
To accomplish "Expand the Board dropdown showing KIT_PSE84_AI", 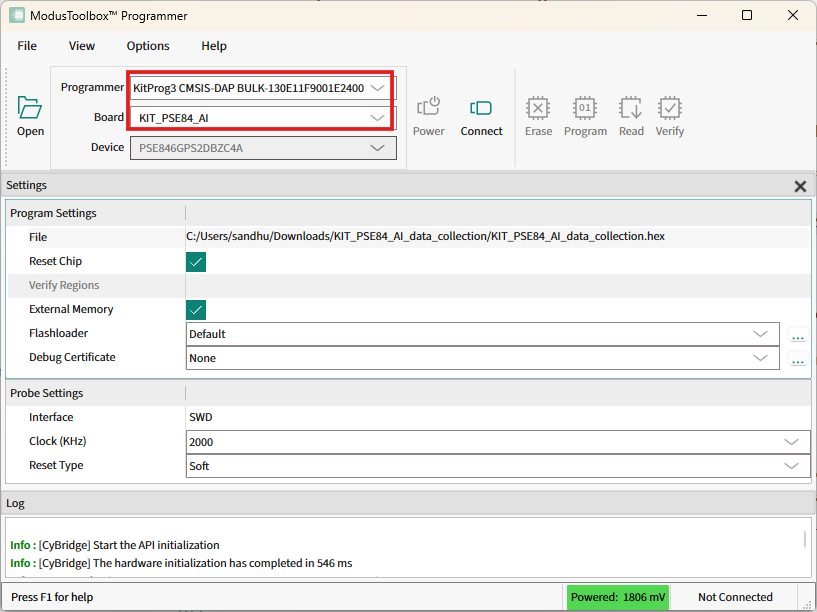I will click(x=377, y=118).
